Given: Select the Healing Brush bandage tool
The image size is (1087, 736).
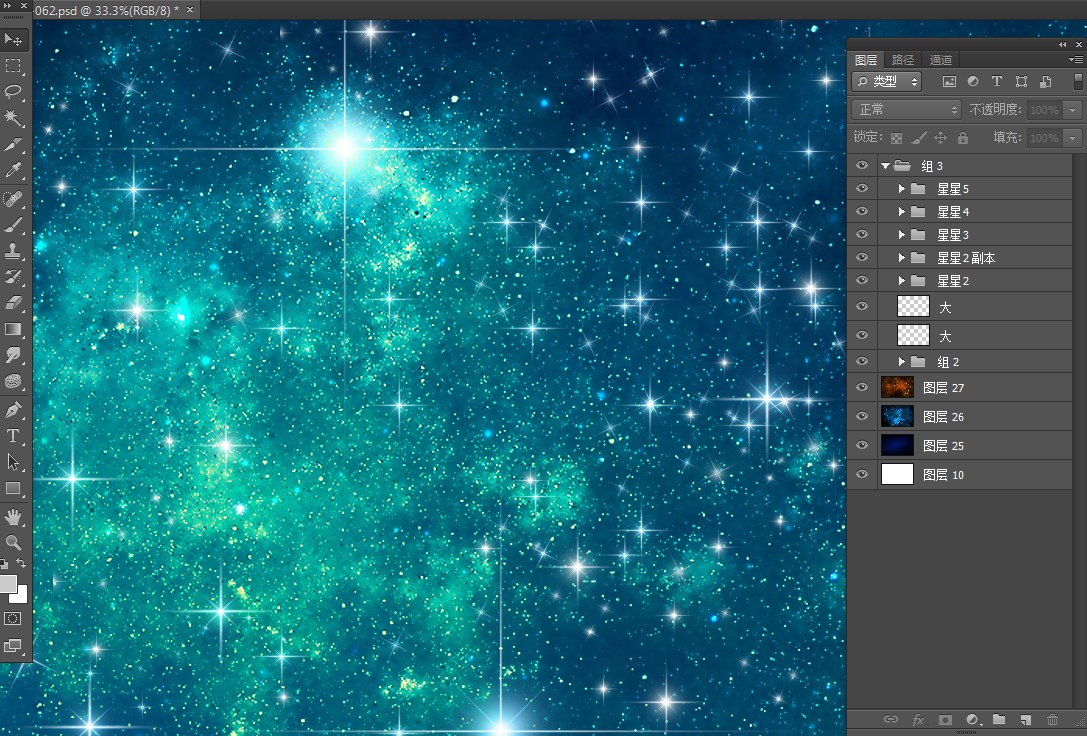Looking at the screenshot, I should [x=13, y=199].
